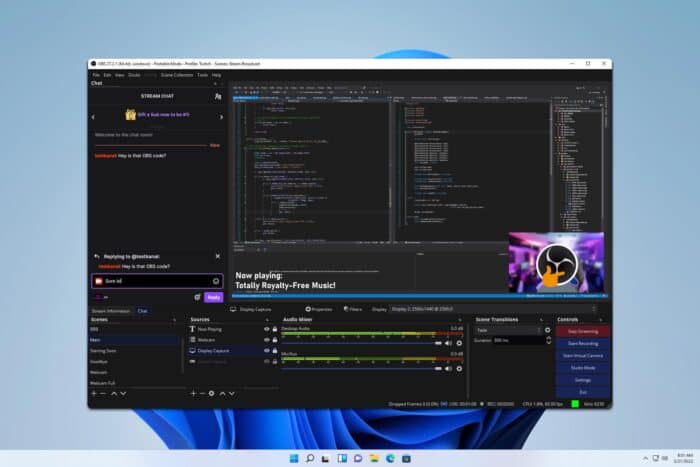The image size is (700, 467).
Task: Click the Start Recording button
Action: (583, 343)
